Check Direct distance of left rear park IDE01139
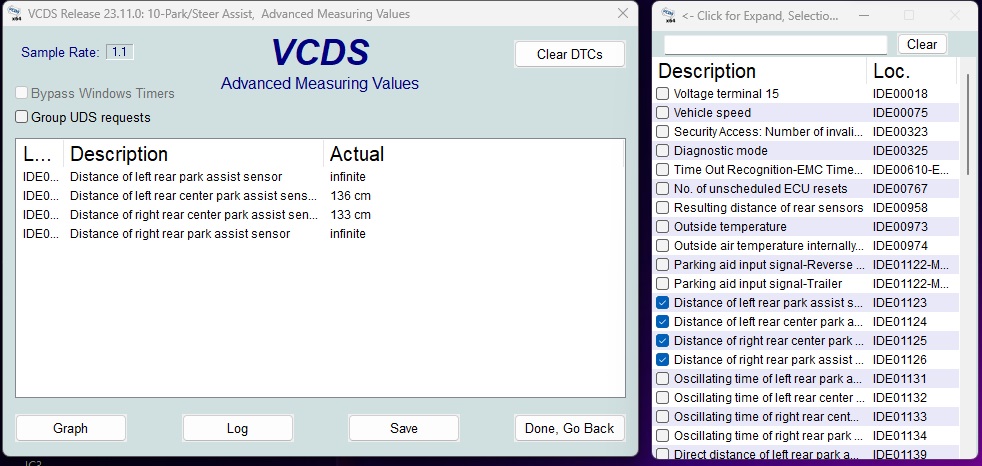Image resolution: width=982 pixels, height=466 pixels. (x=663, y=455)
